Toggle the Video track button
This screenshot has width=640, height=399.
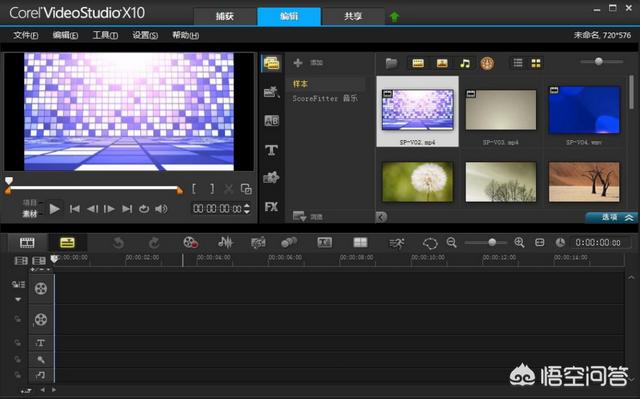[40, 288]
